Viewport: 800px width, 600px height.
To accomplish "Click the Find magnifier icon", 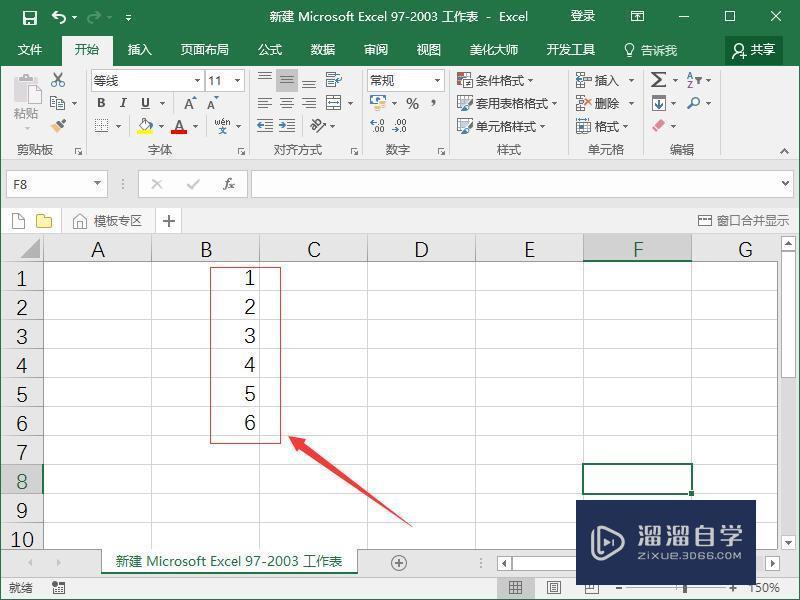I will (692, 102).
